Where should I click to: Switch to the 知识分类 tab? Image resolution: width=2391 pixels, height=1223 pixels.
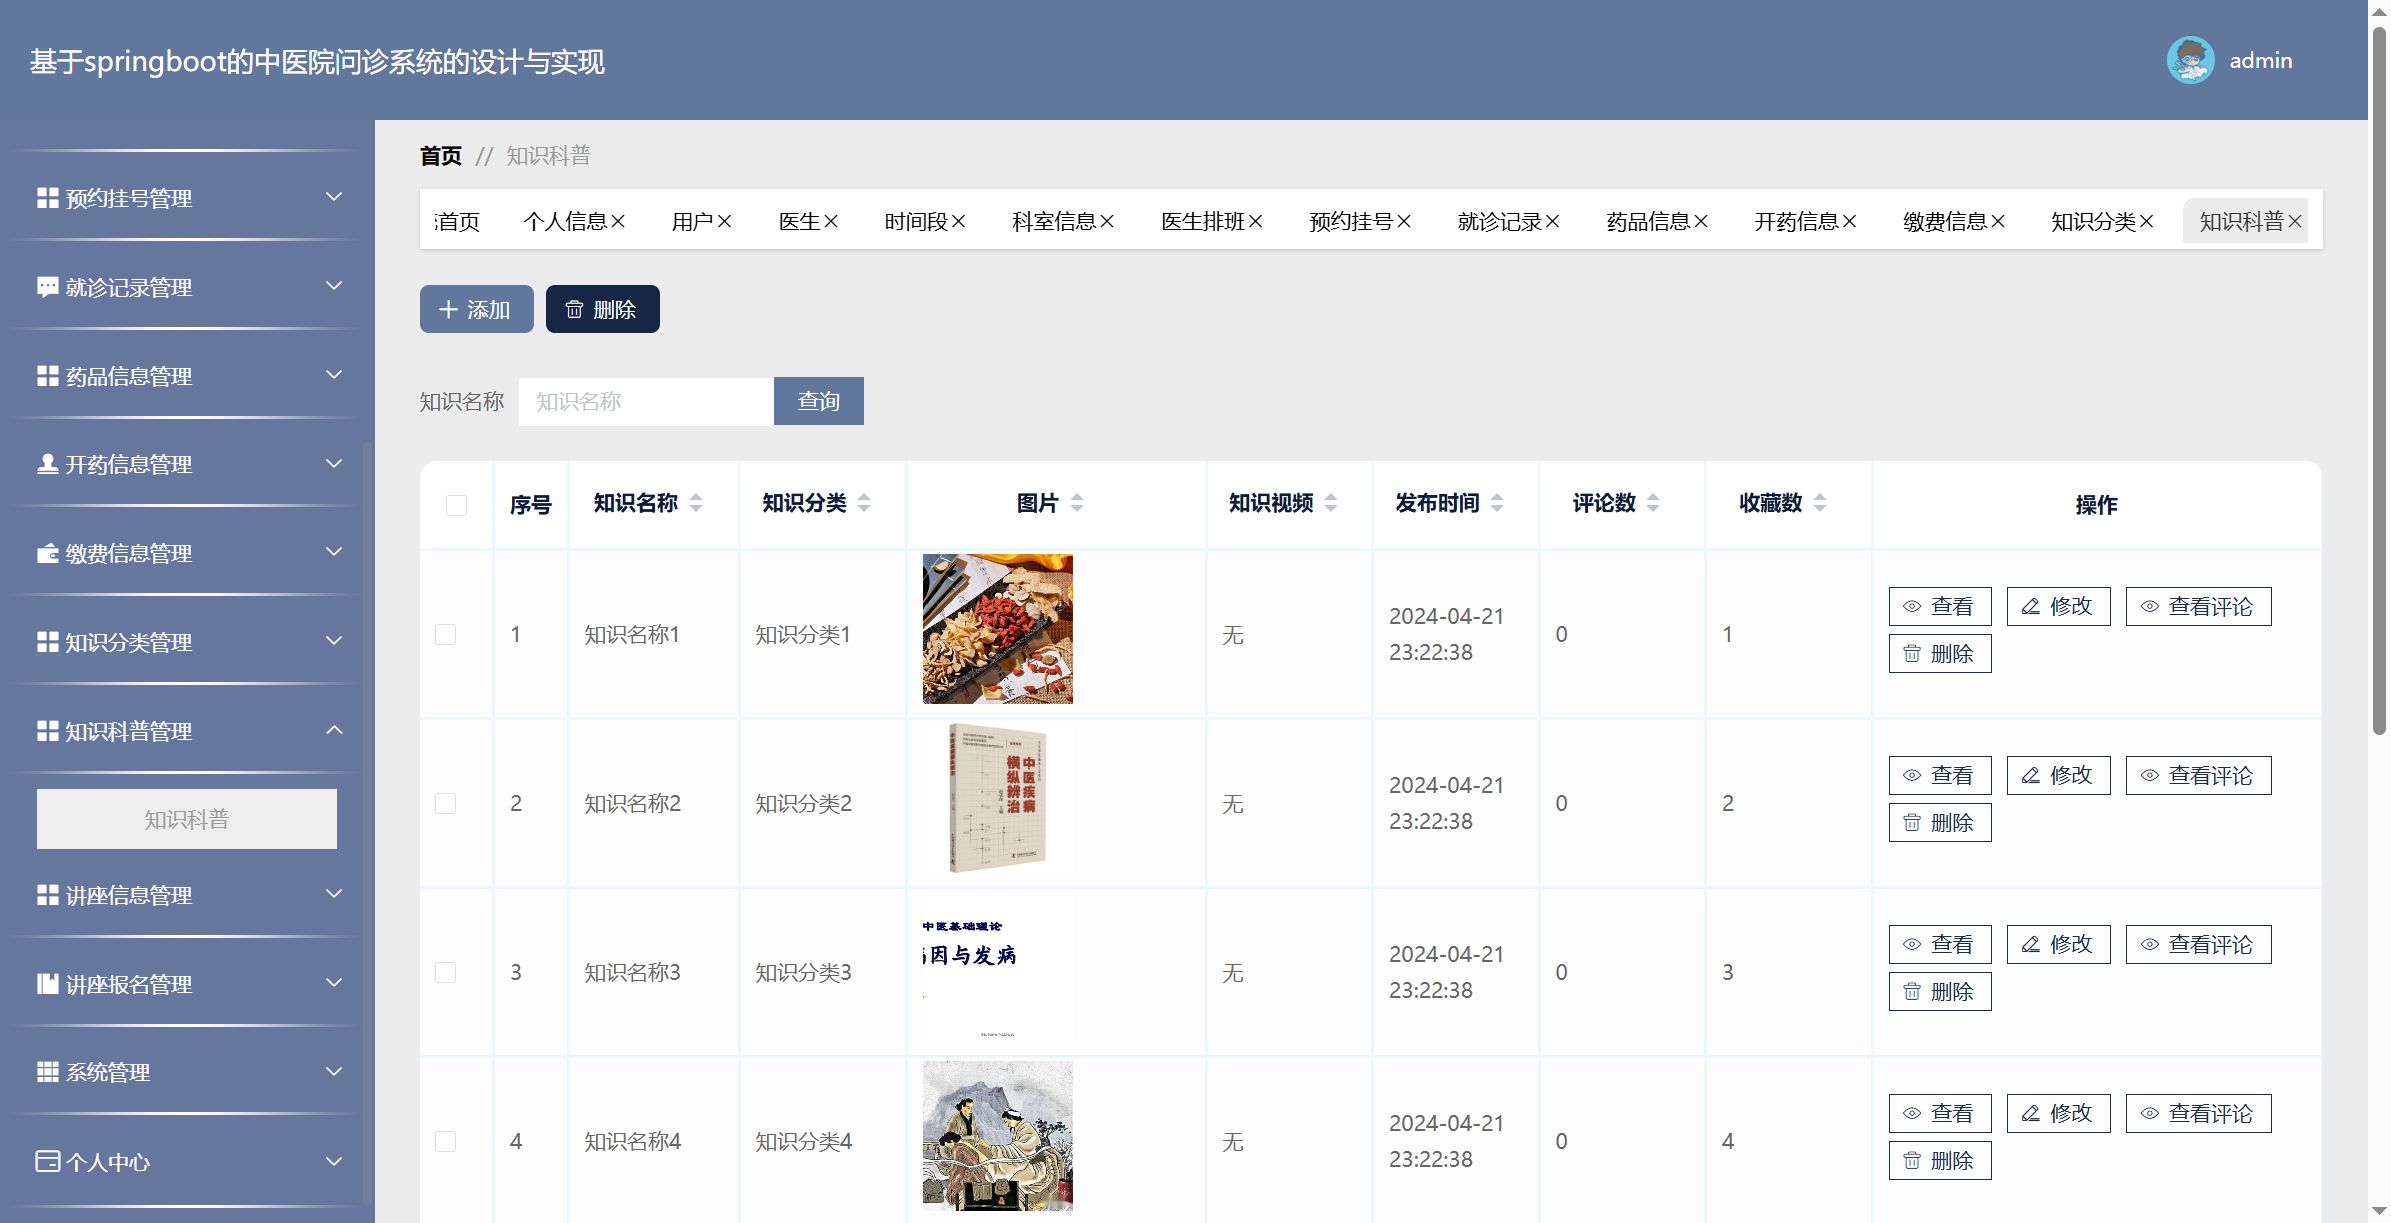coord(2093,221)
